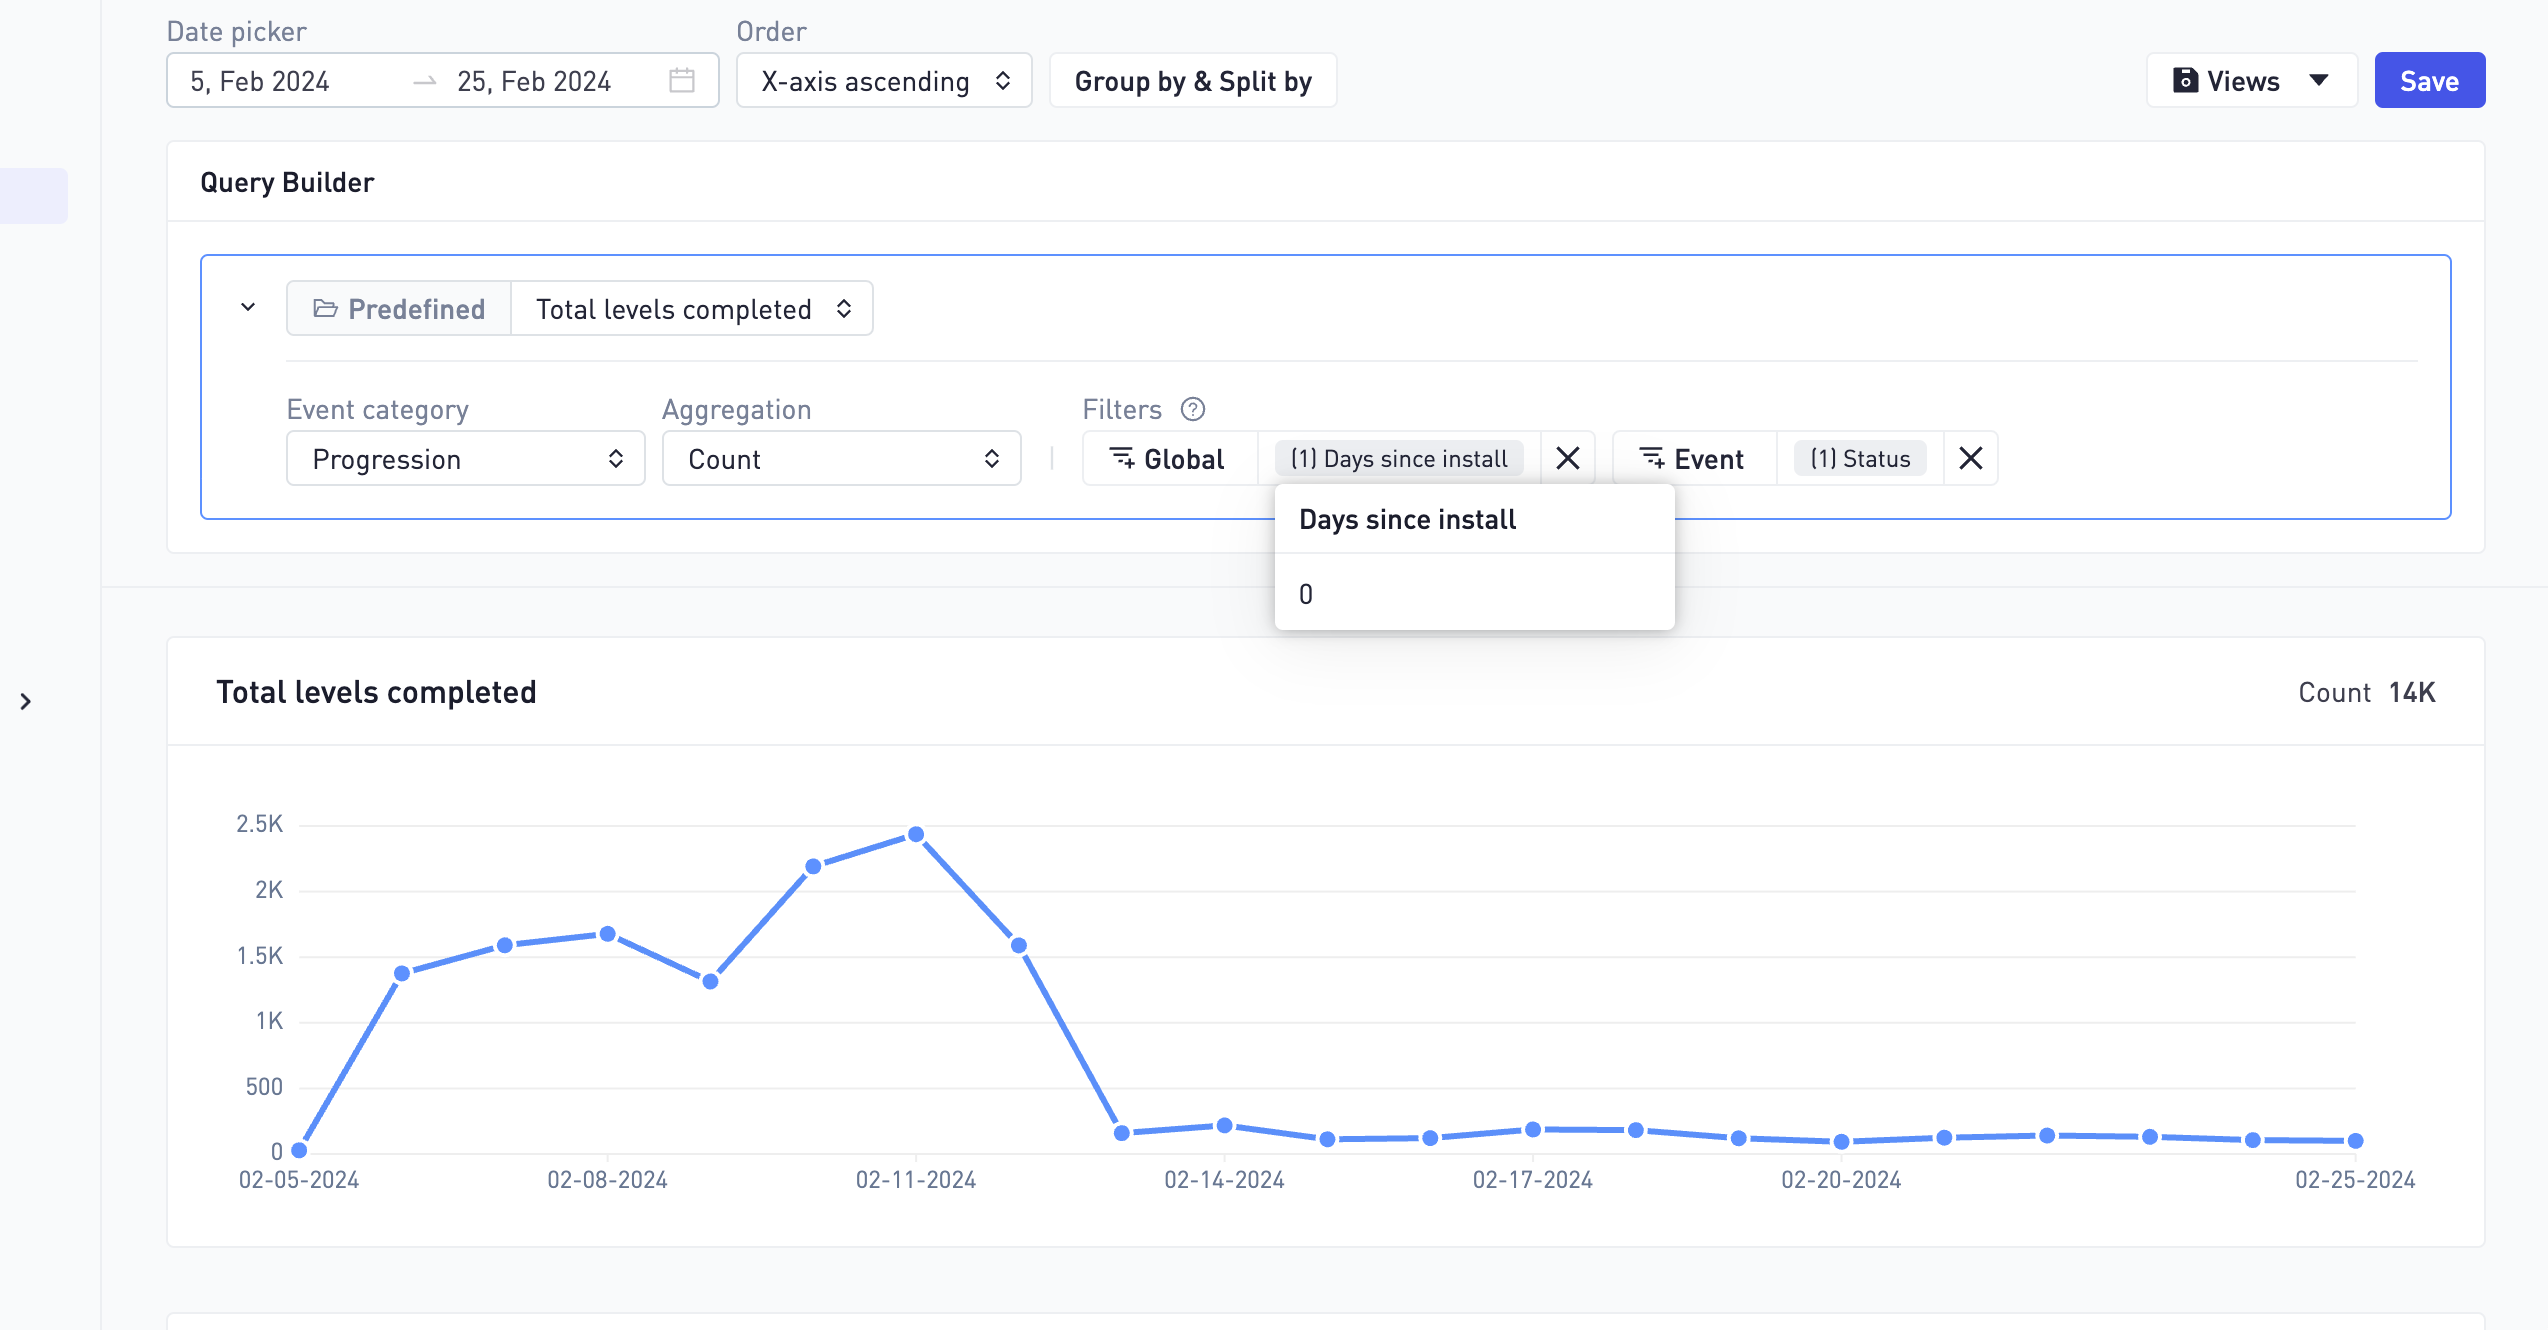Edit the start date 5, Feb 2024
Image resolution: width=2548 pixels, height=1330 pixels.
pyautogui.click(x=260, y=81)
